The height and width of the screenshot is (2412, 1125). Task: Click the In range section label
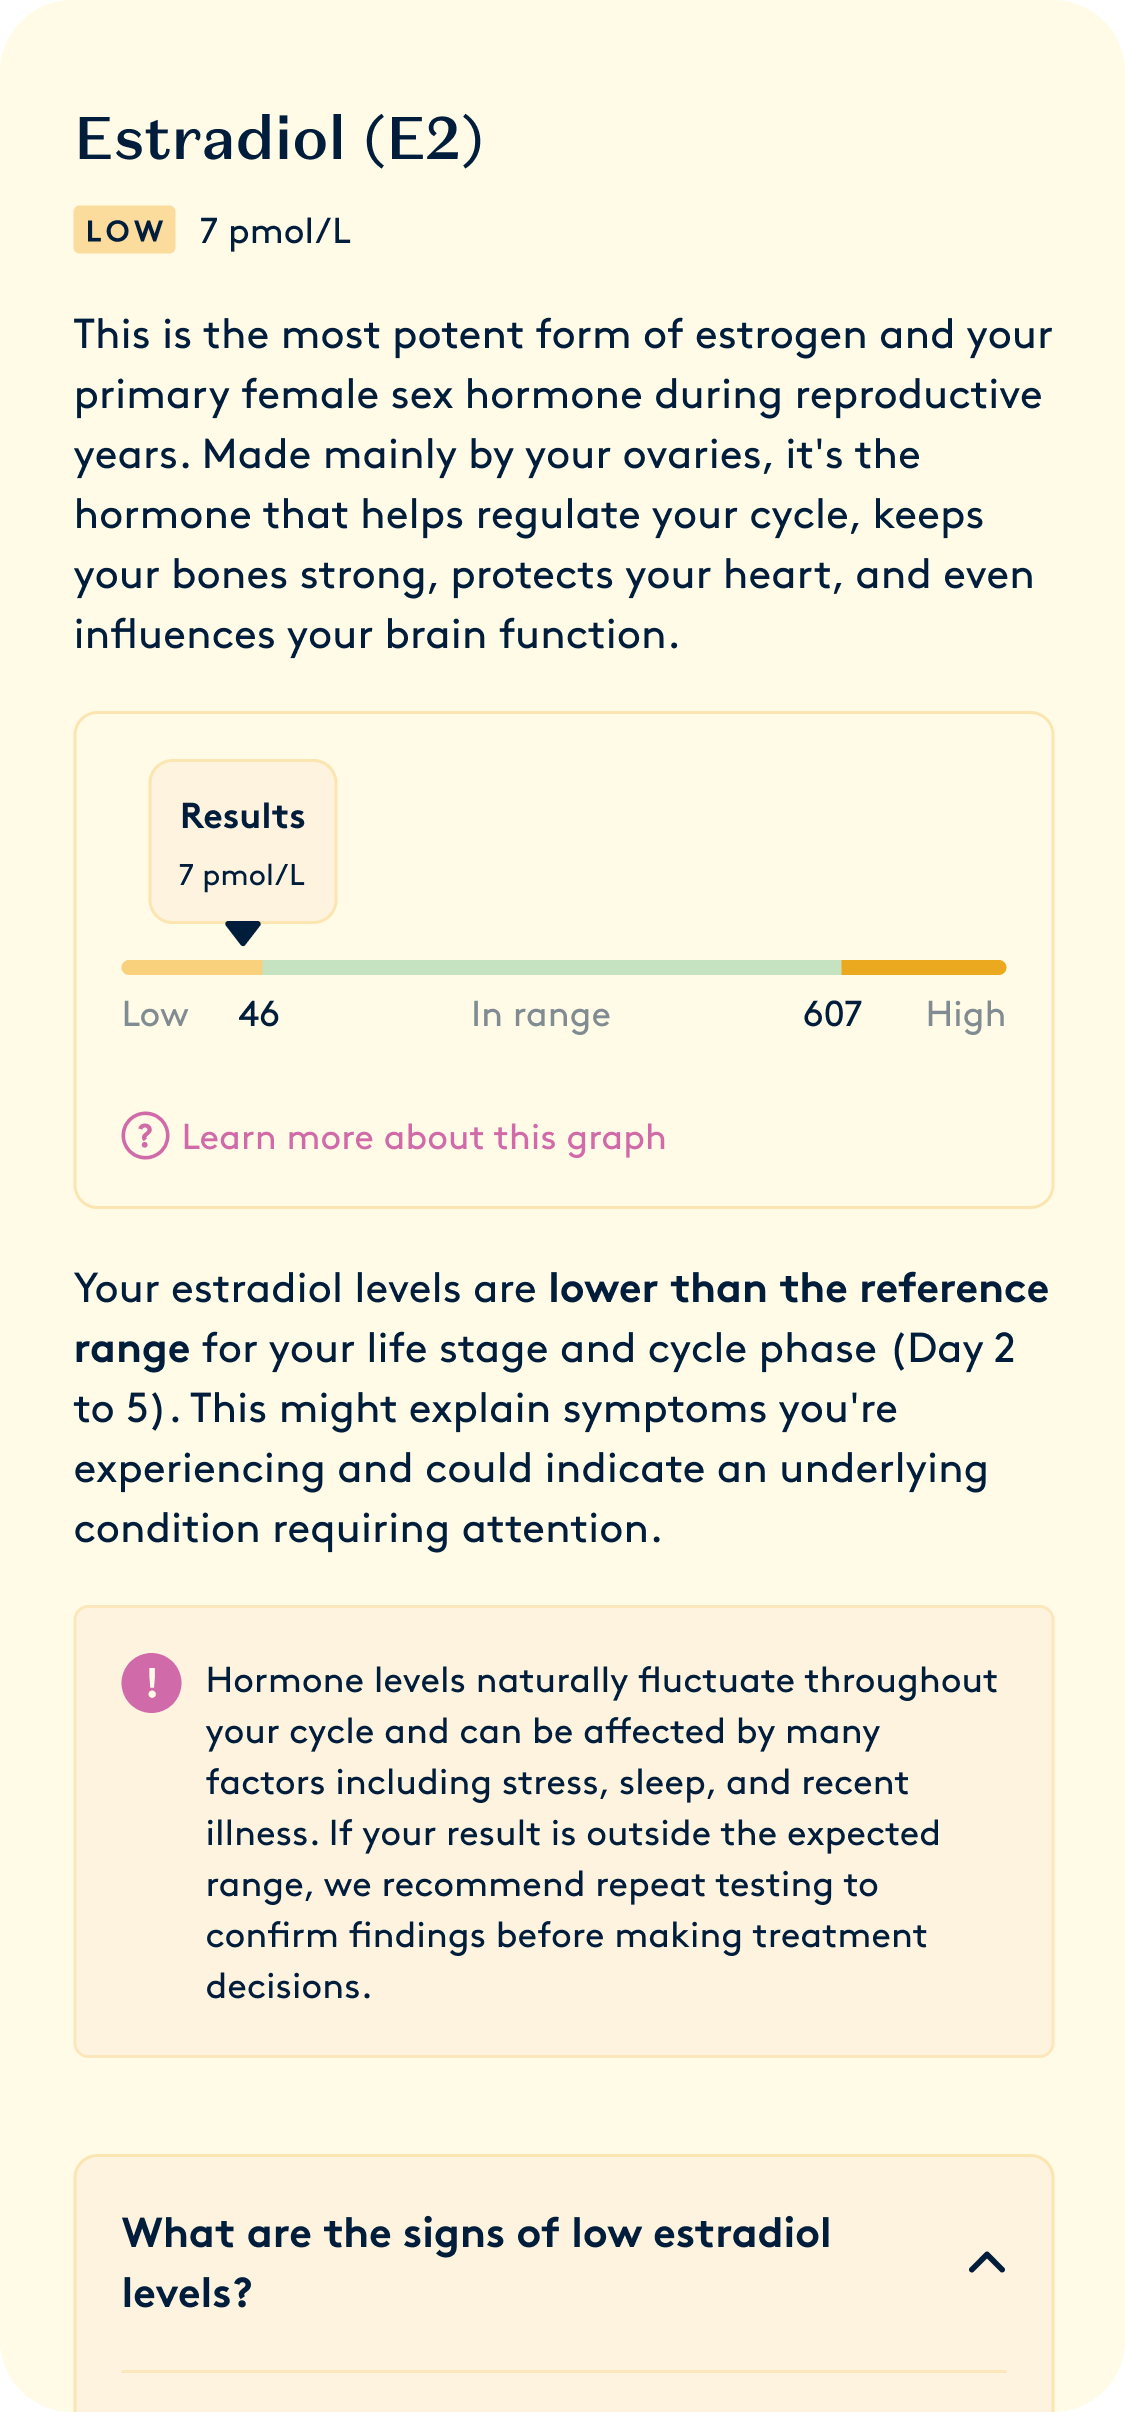pos(540,1013)
